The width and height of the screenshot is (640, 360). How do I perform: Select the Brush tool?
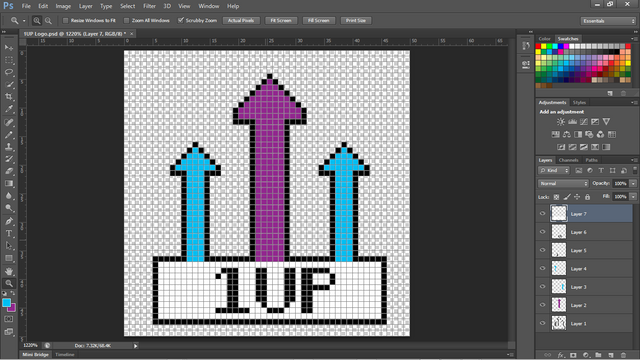(x=9, y=134)
